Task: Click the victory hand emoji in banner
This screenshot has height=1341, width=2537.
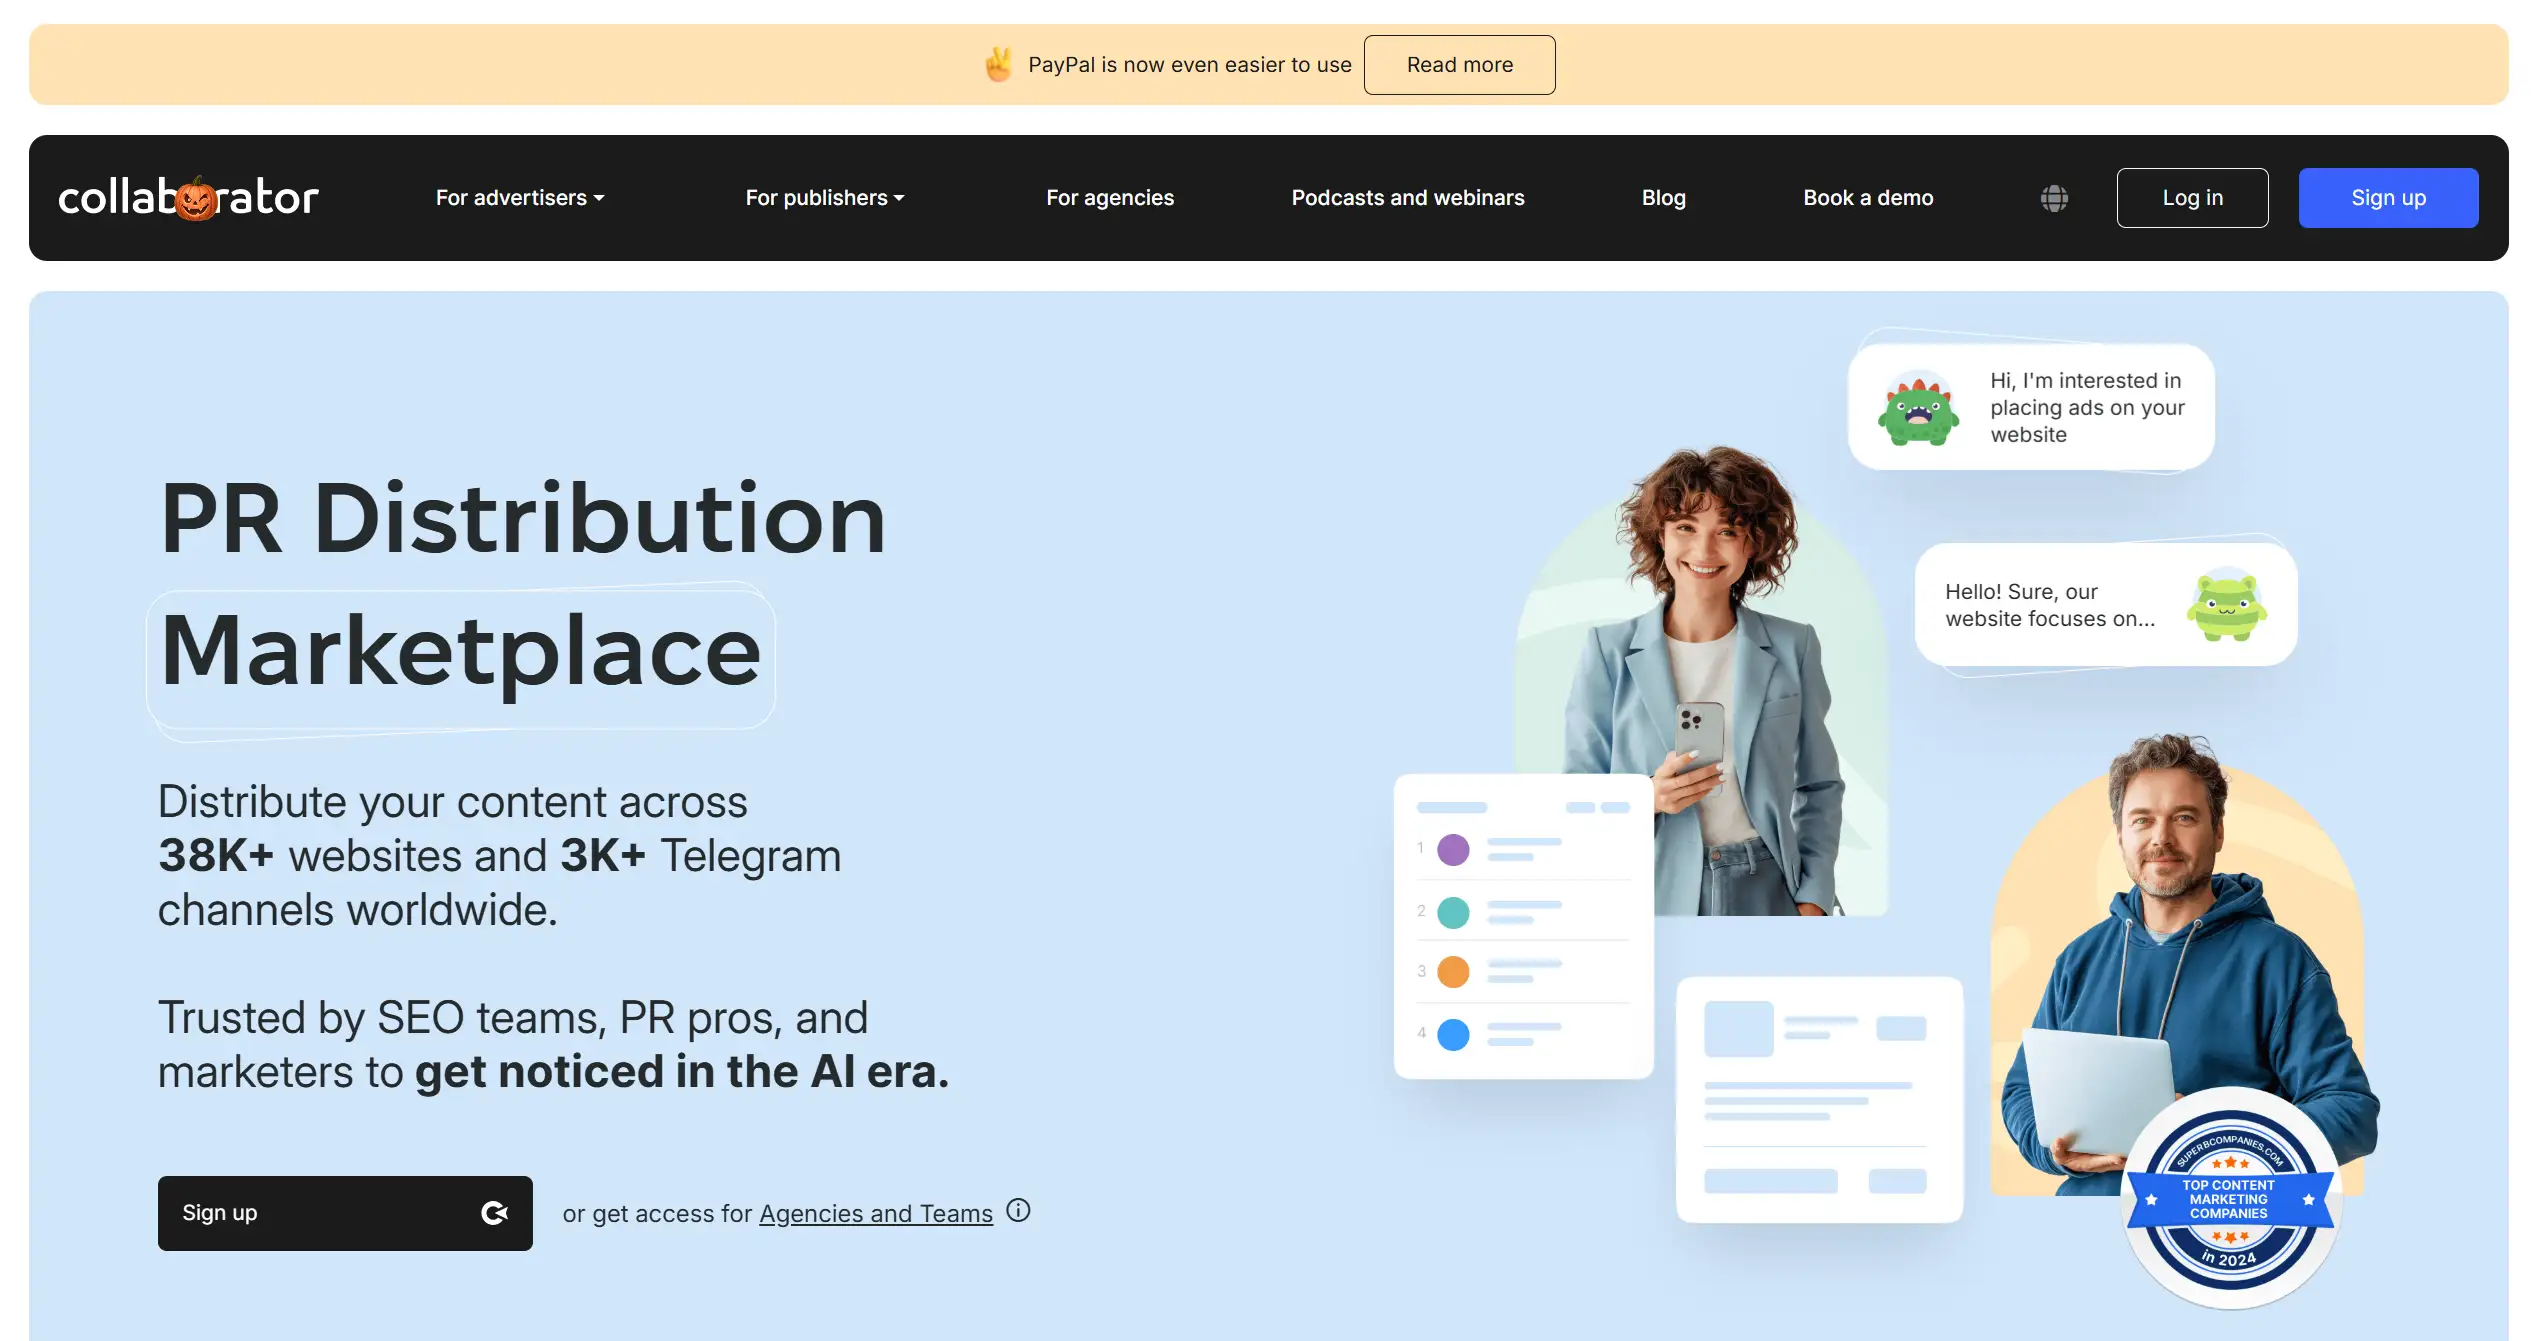Action: coord(998,65)
